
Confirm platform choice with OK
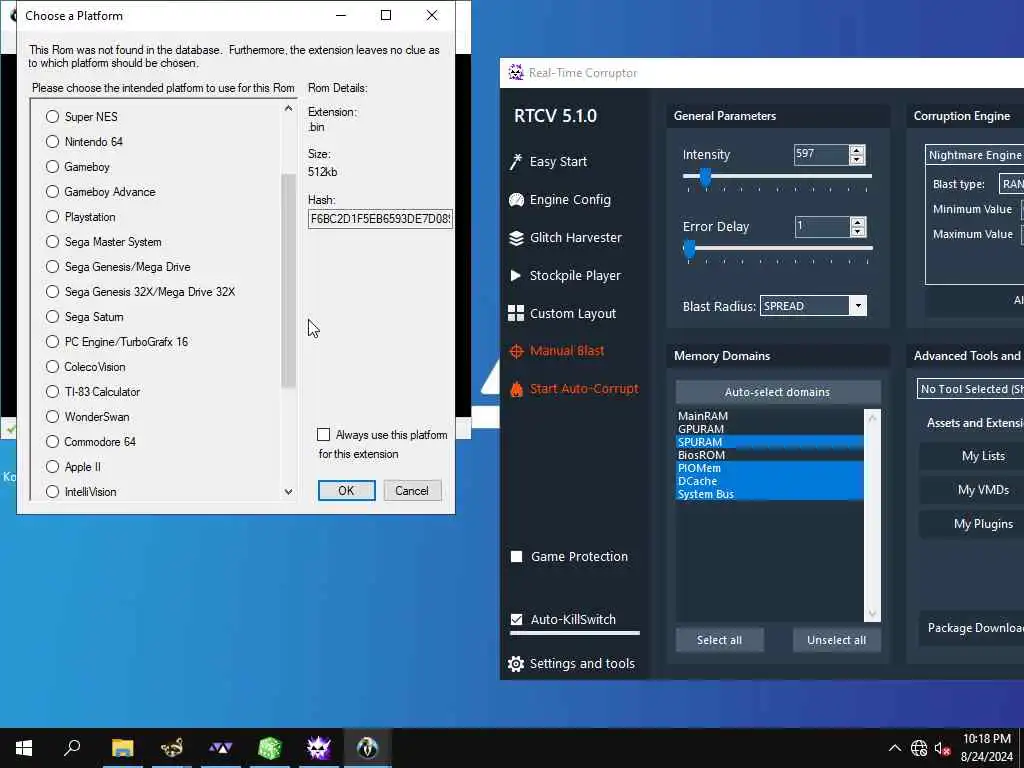(x=347, y=490)
